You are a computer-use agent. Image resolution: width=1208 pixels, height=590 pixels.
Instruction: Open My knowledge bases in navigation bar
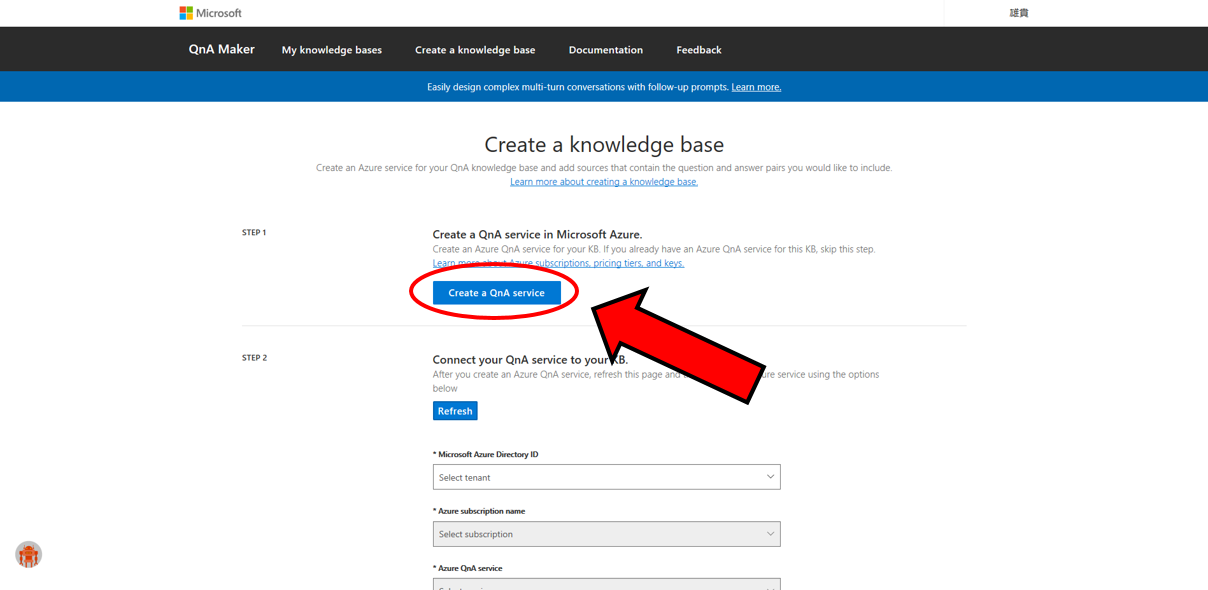332,50
